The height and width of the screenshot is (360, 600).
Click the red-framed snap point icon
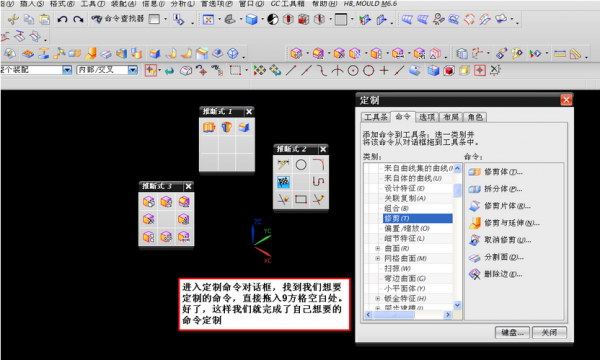click(x=480, y=70)
